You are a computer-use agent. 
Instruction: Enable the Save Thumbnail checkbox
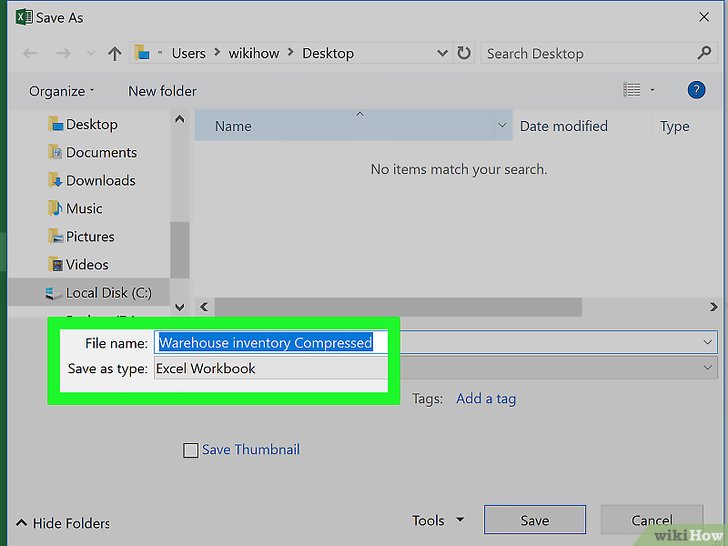coord(191,451)
